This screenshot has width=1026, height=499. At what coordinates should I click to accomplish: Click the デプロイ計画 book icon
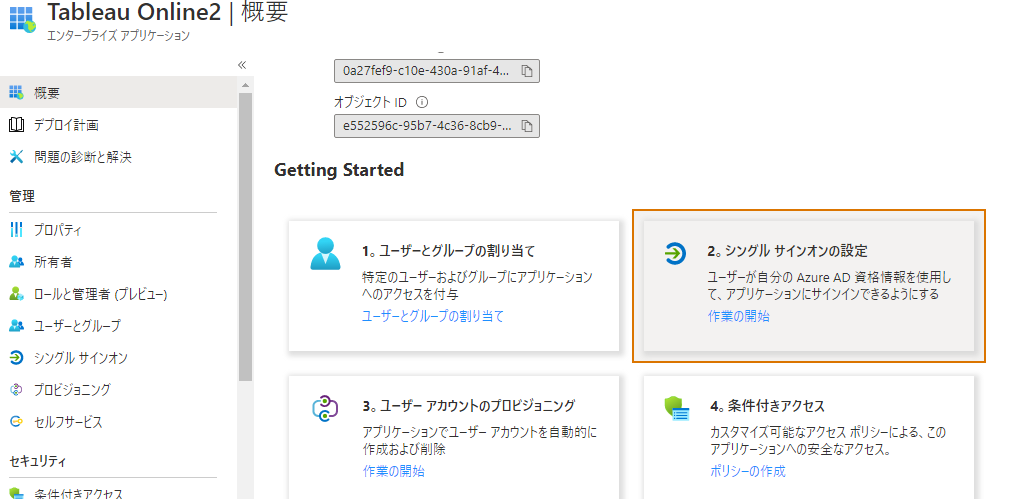16,125
